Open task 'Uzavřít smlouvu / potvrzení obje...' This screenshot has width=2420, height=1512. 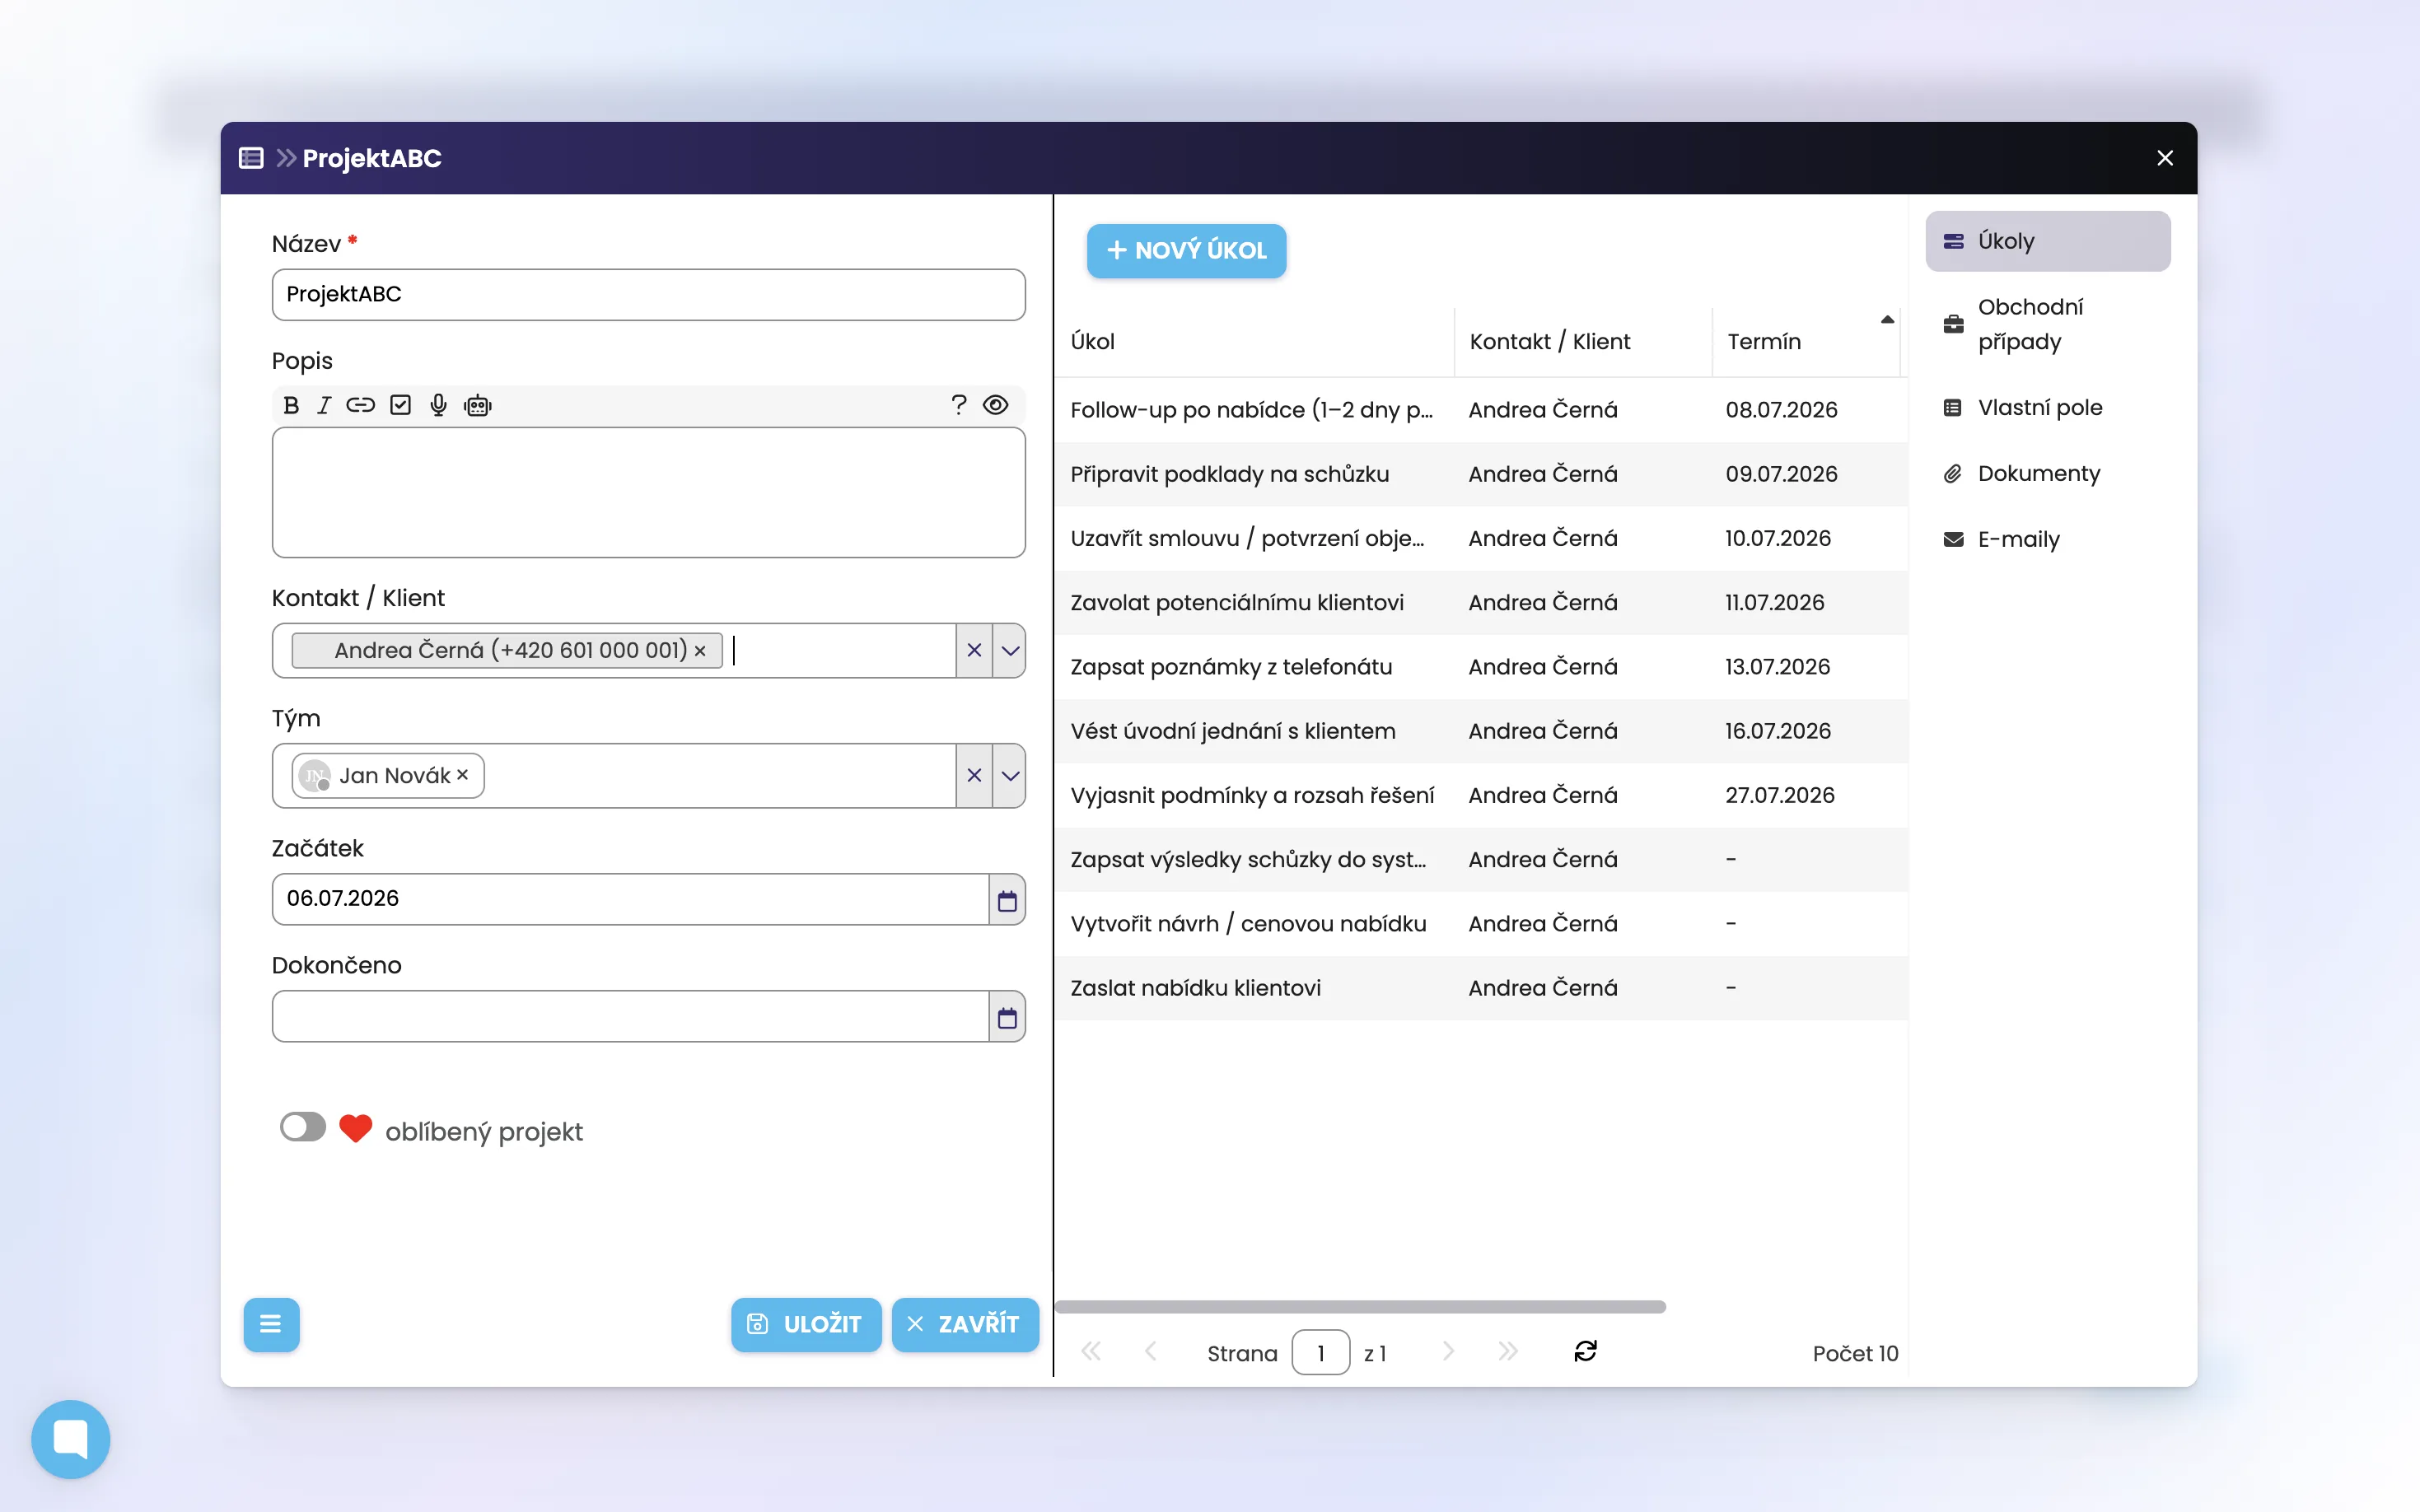point(1247,538)
